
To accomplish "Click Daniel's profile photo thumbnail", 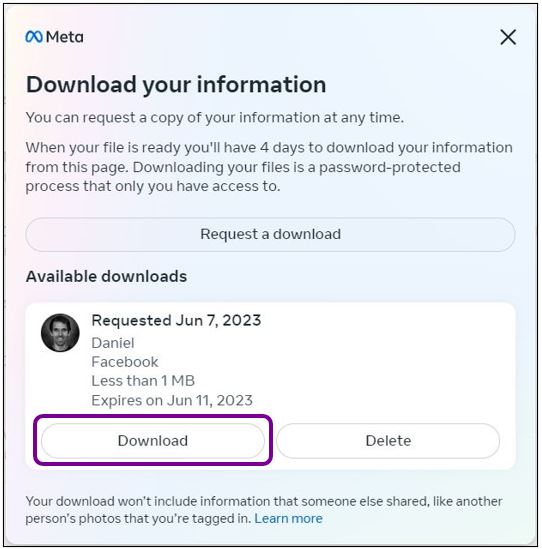I will point(60,333).
